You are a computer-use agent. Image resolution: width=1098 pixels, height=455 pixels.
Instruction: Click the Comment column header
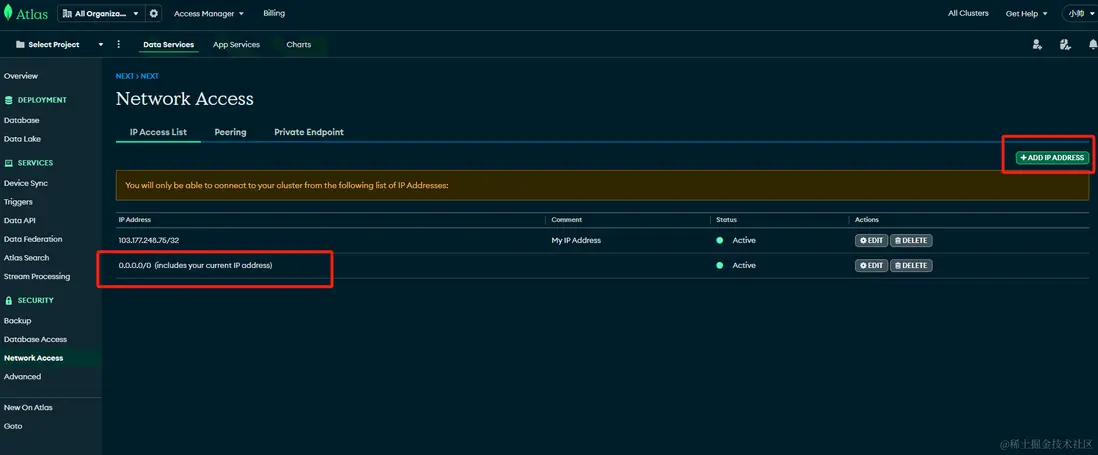click(x=567, y=220)
